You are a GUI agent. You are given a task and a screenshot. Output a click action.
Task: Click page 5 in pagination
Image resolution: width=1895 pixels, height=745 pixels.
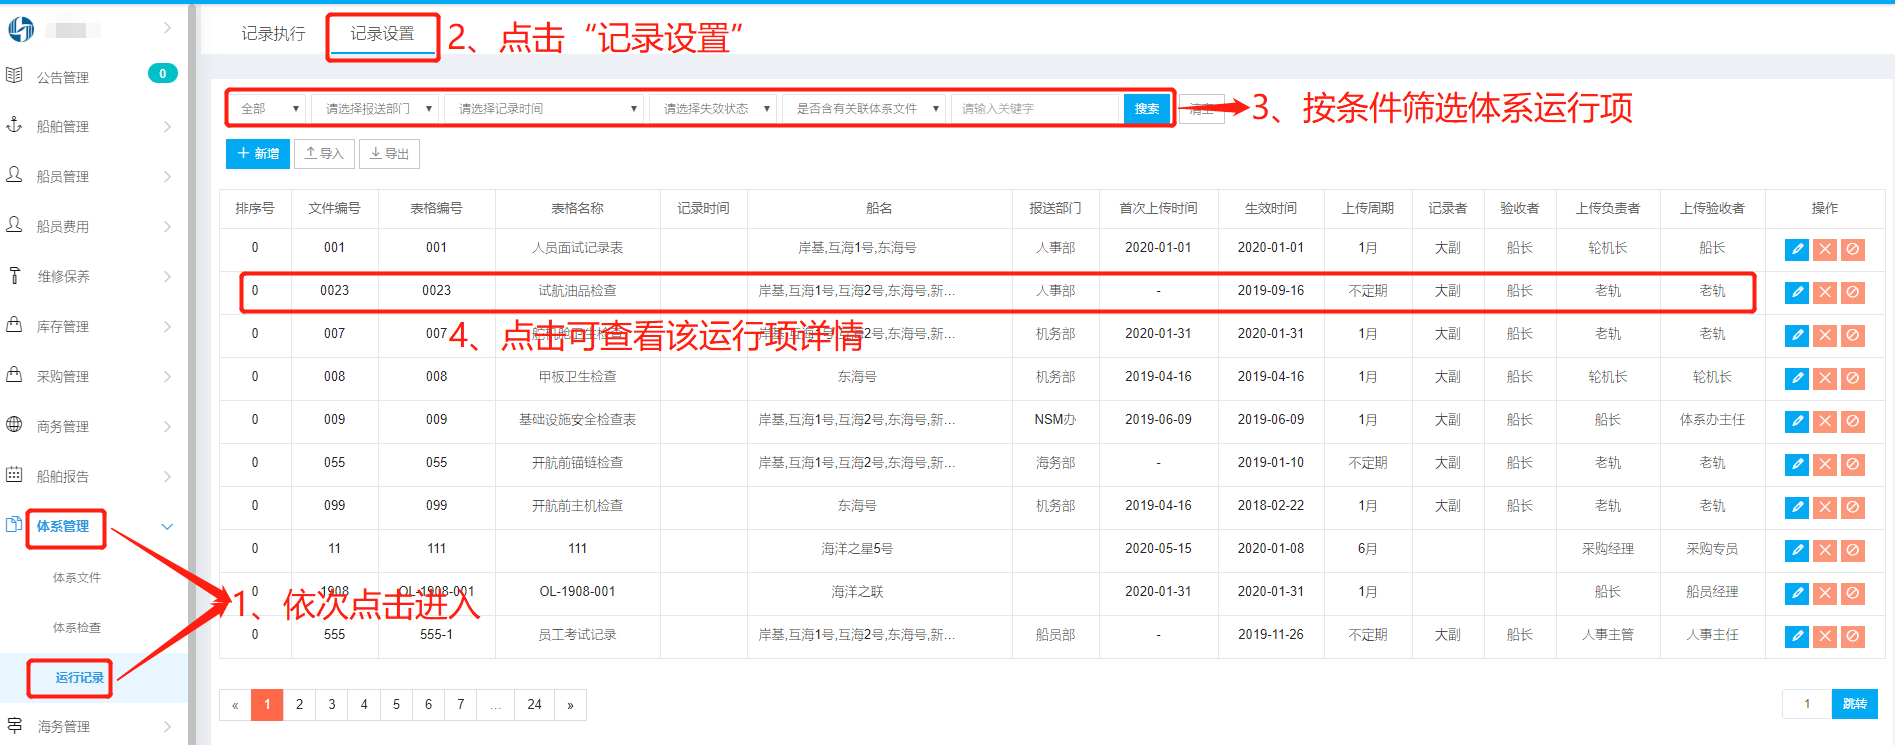coord(396,704)
